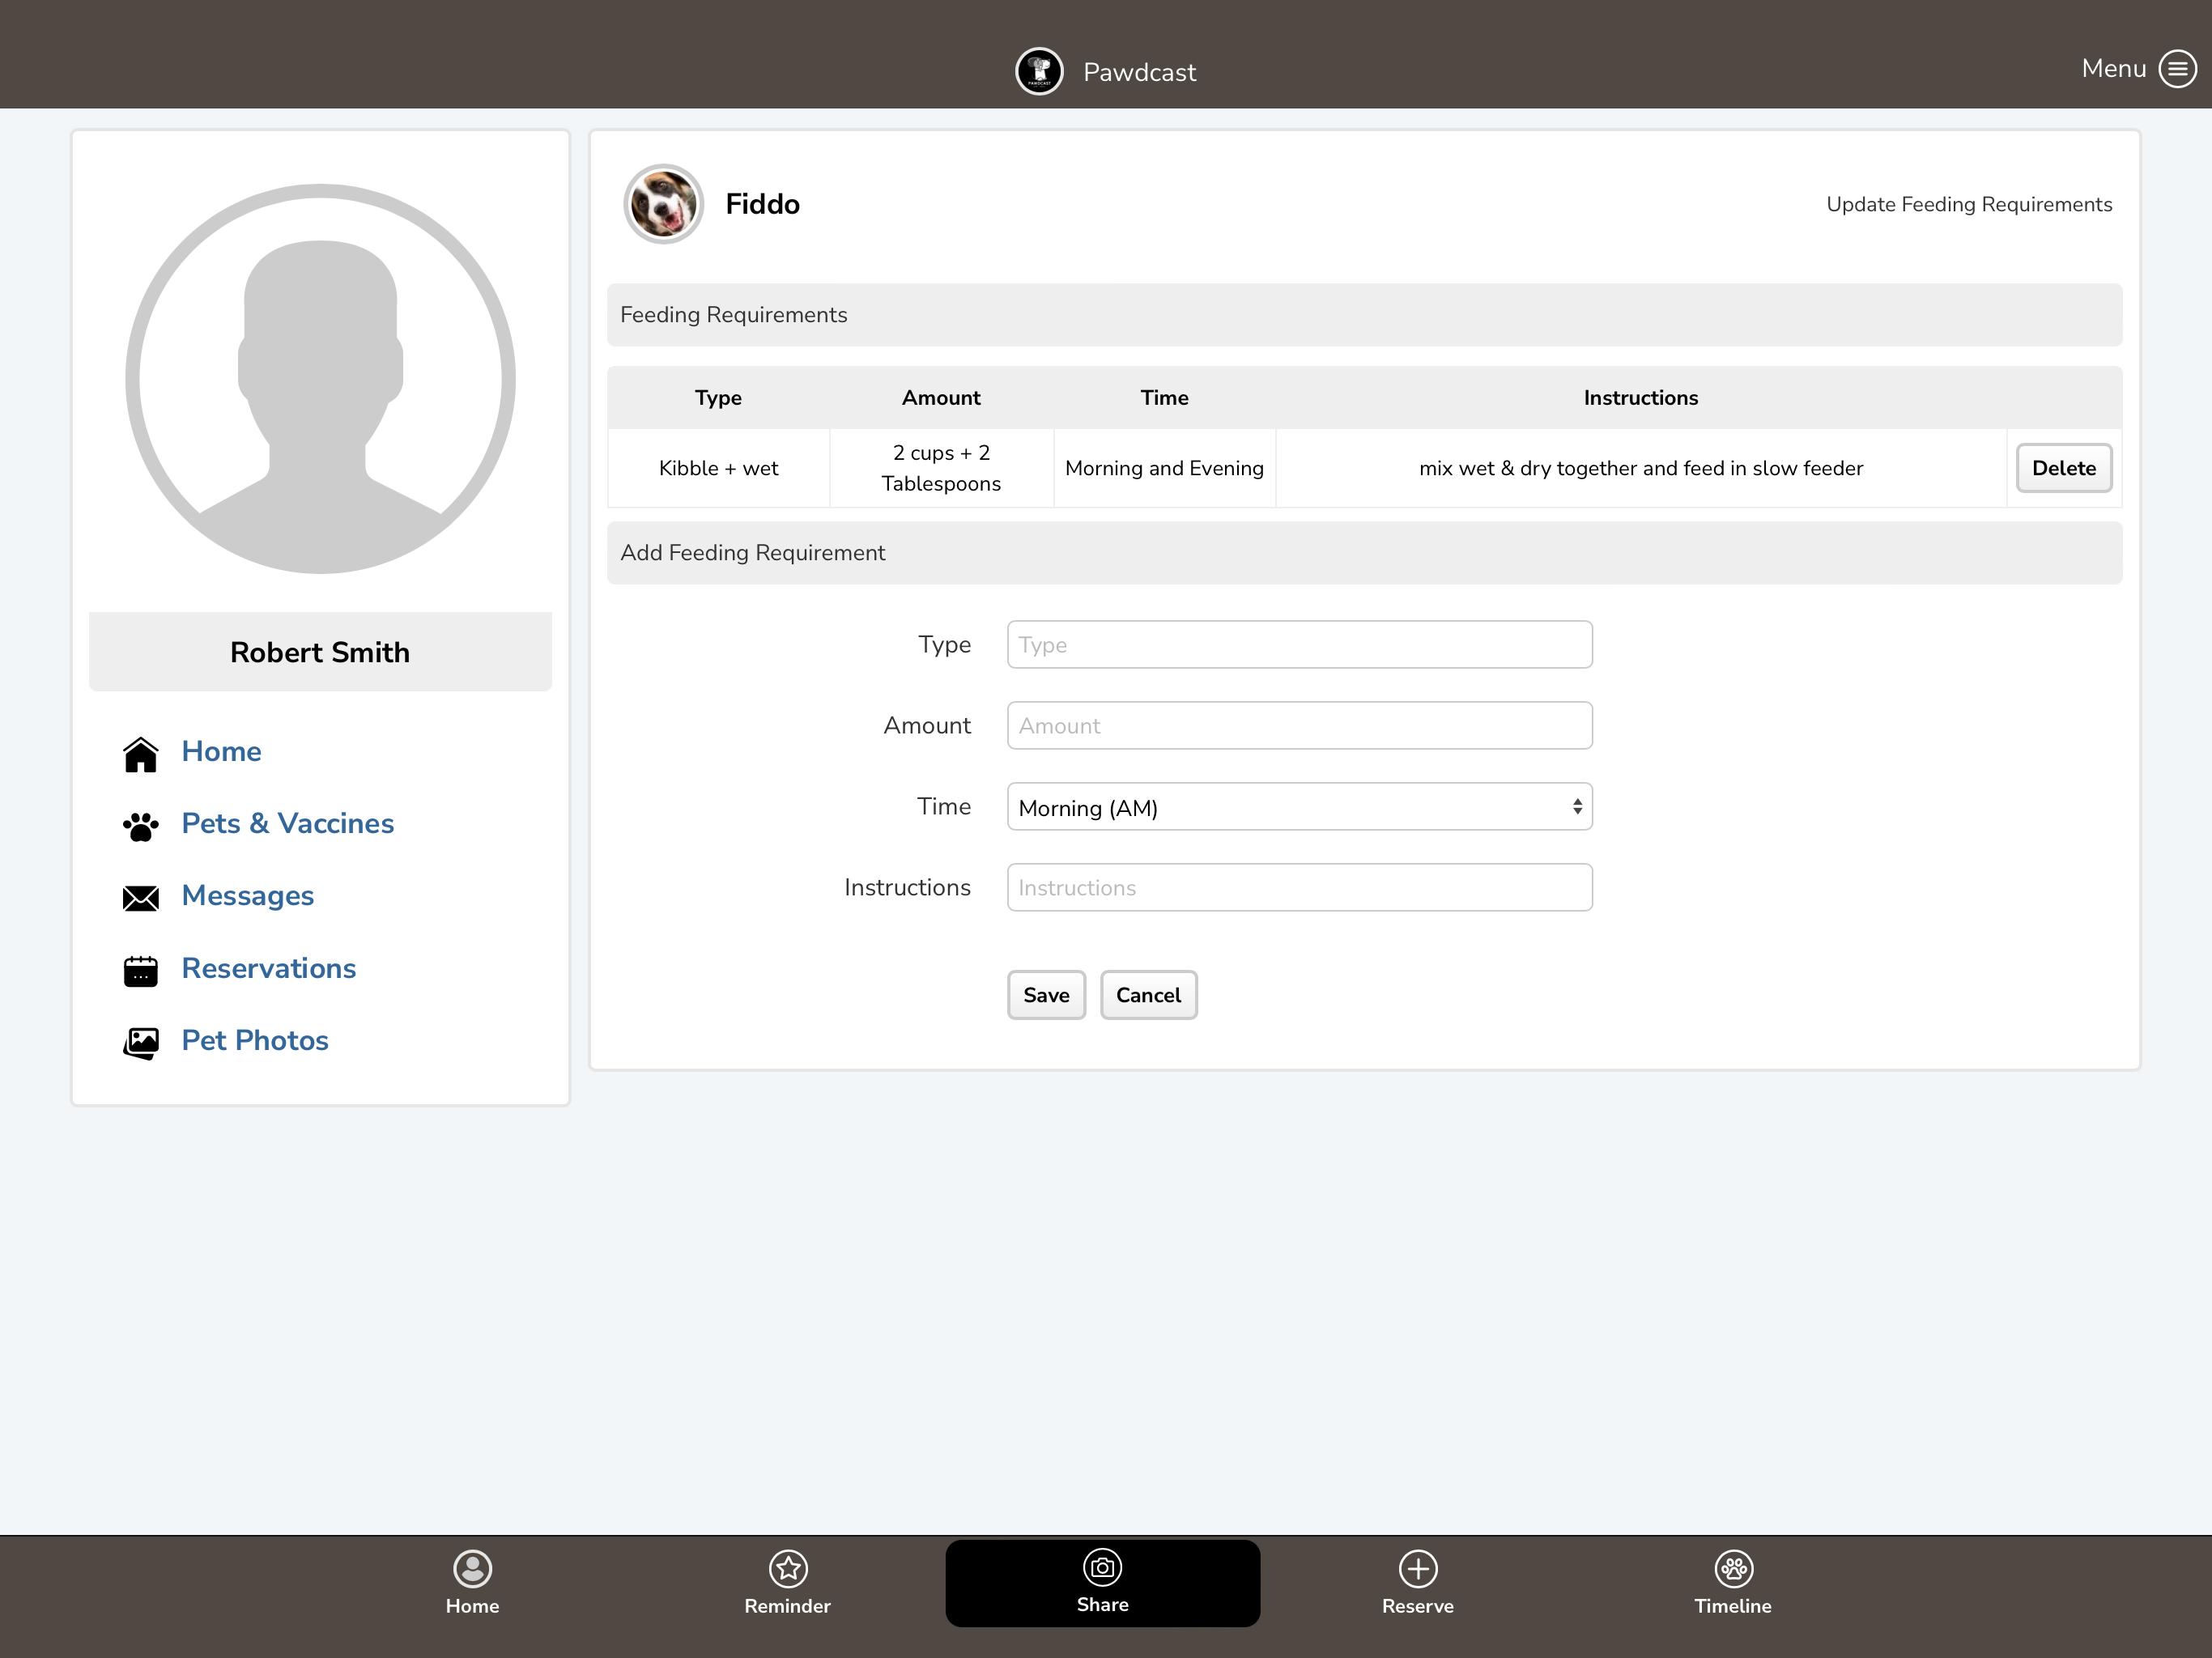Tap the Timeline paw icon
2212x1658 pixels.
pyautogui.click(x=1733, y=1568)
